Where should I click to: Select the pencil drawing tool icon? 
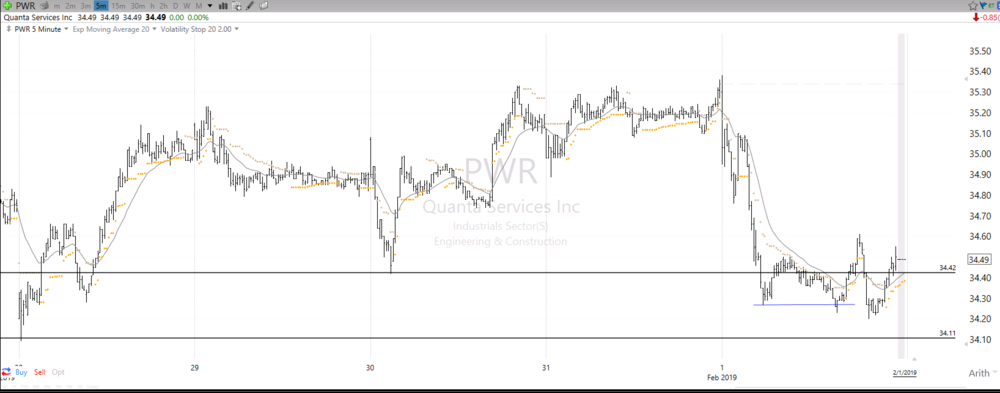point(249,6)
